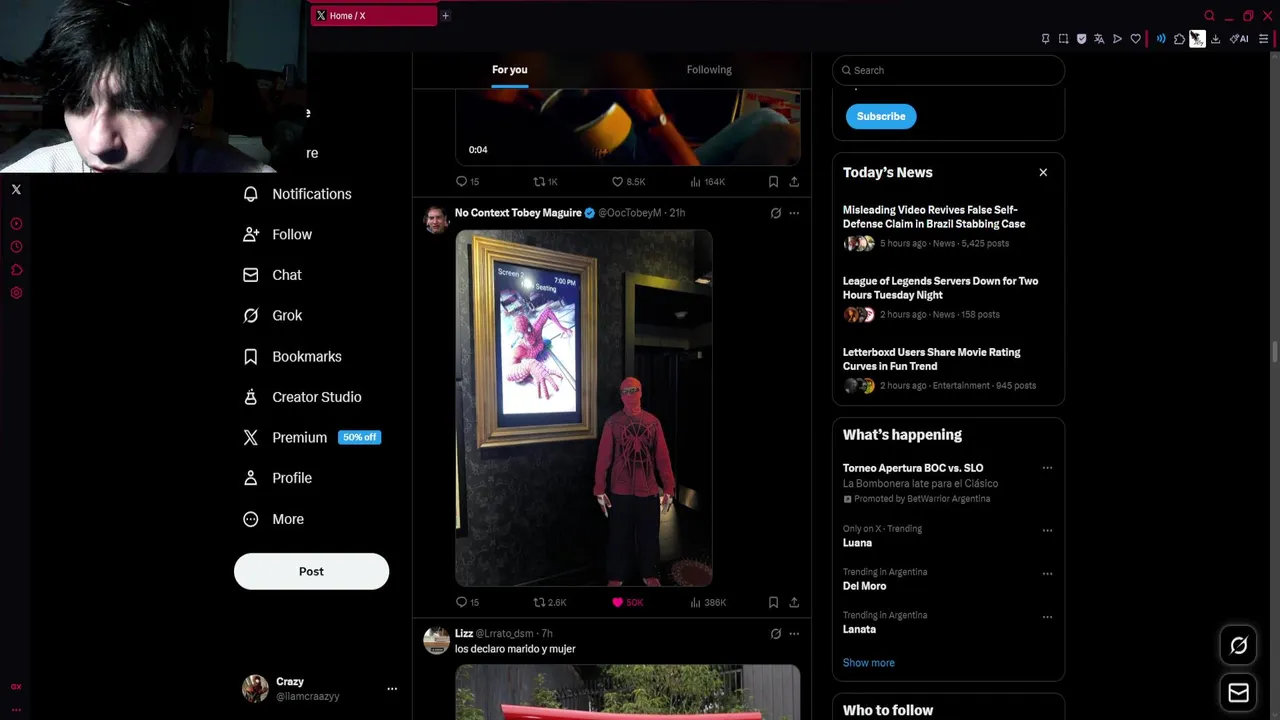The width and height of the screenshot is (1280, 720).
Task: Bookmark the No Context Tobey Maguire post
Action: point(773,602)
